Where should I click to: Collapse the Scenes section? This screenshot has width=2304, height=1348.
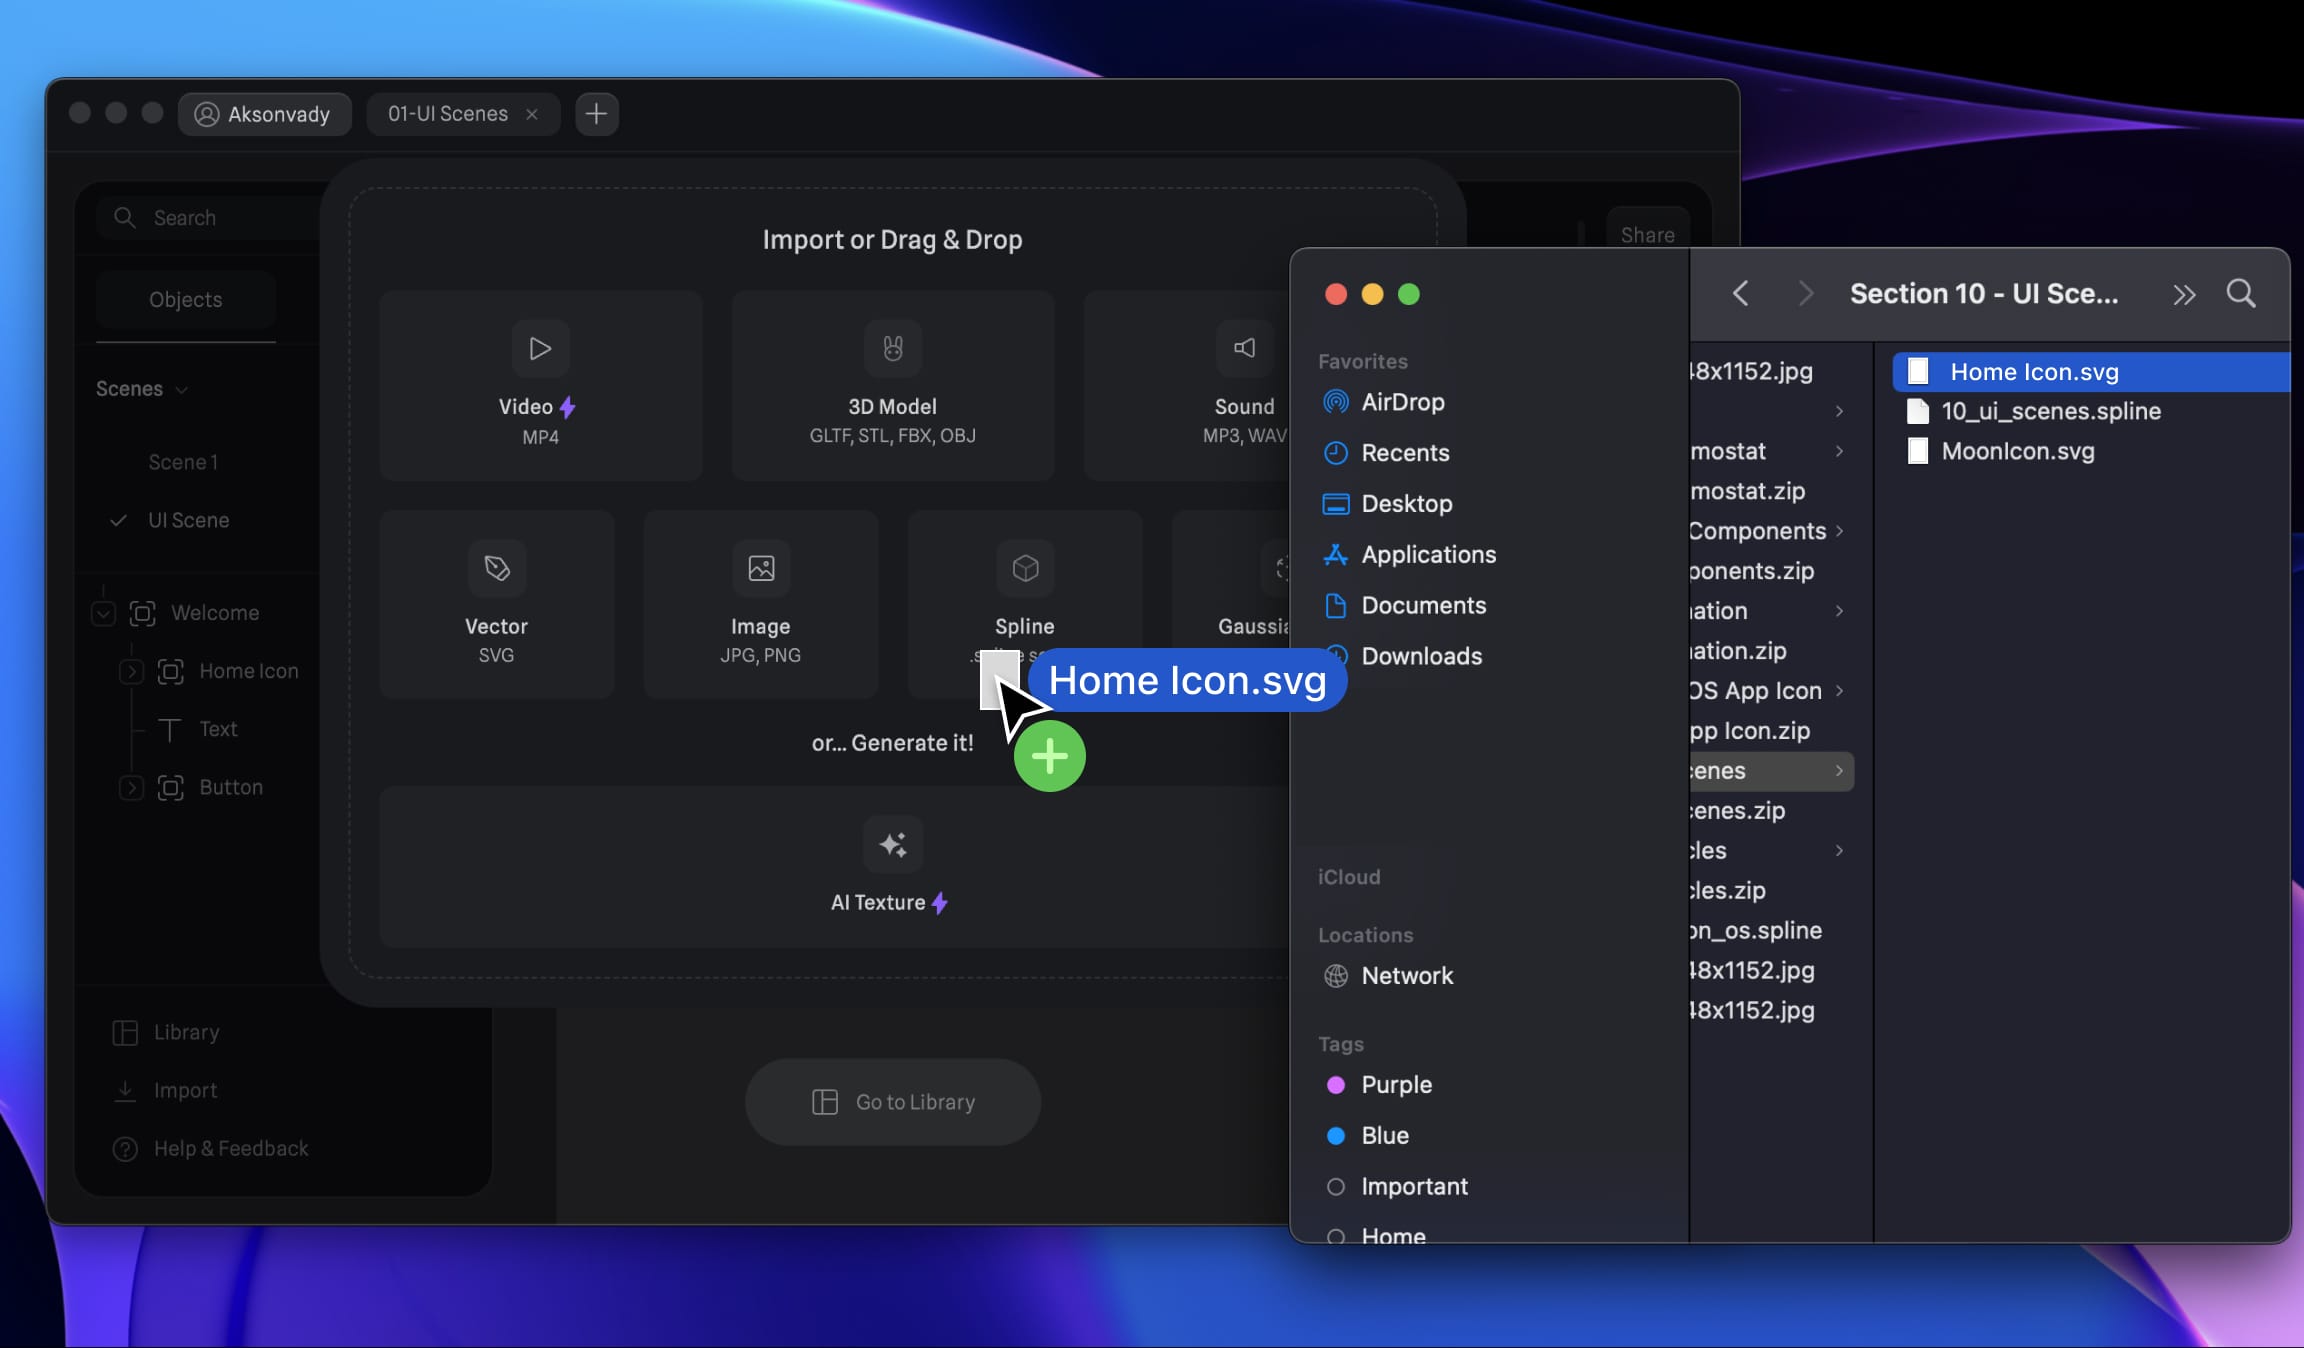[x=181, y=389]
